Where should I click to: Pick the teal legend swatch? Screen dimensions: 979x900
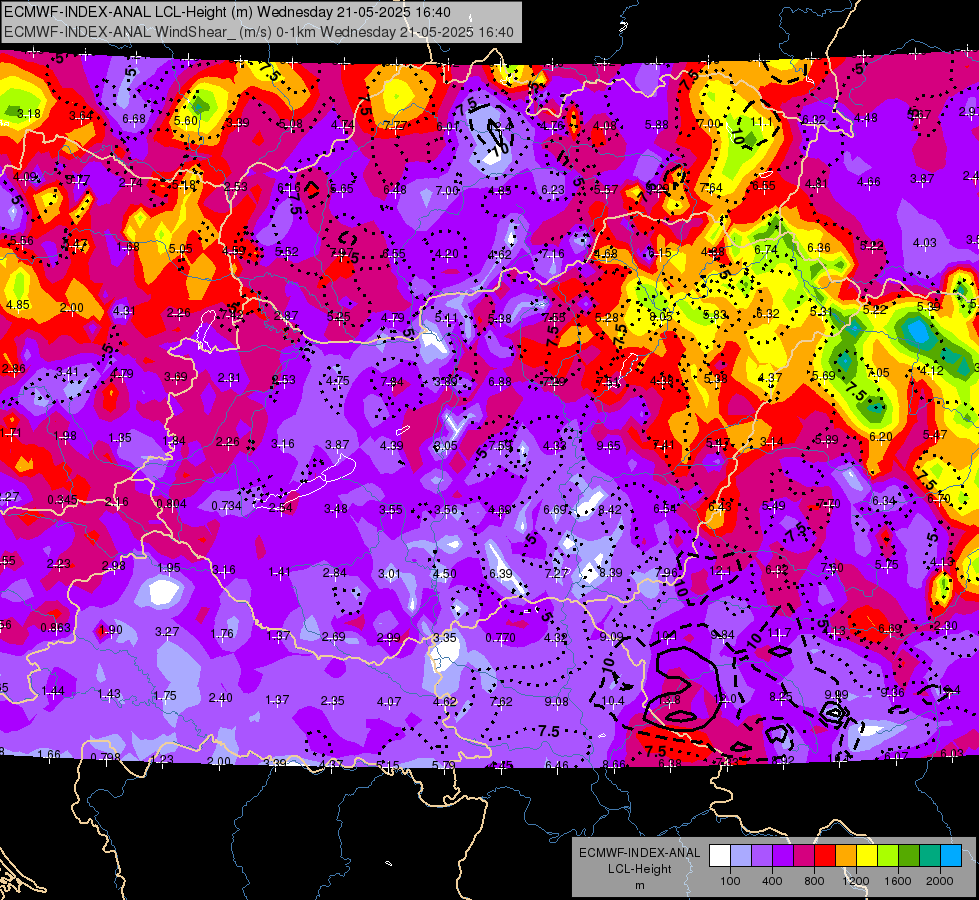930,856
